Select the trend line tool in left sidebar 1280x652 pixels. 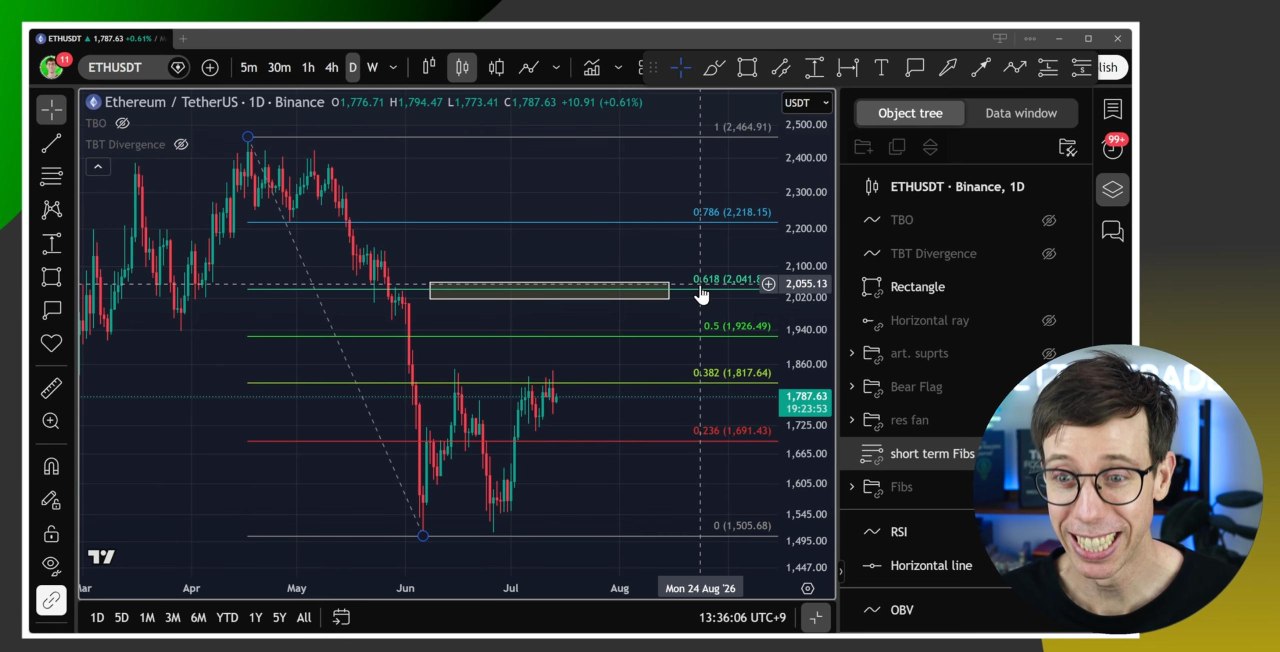point(51,143)
